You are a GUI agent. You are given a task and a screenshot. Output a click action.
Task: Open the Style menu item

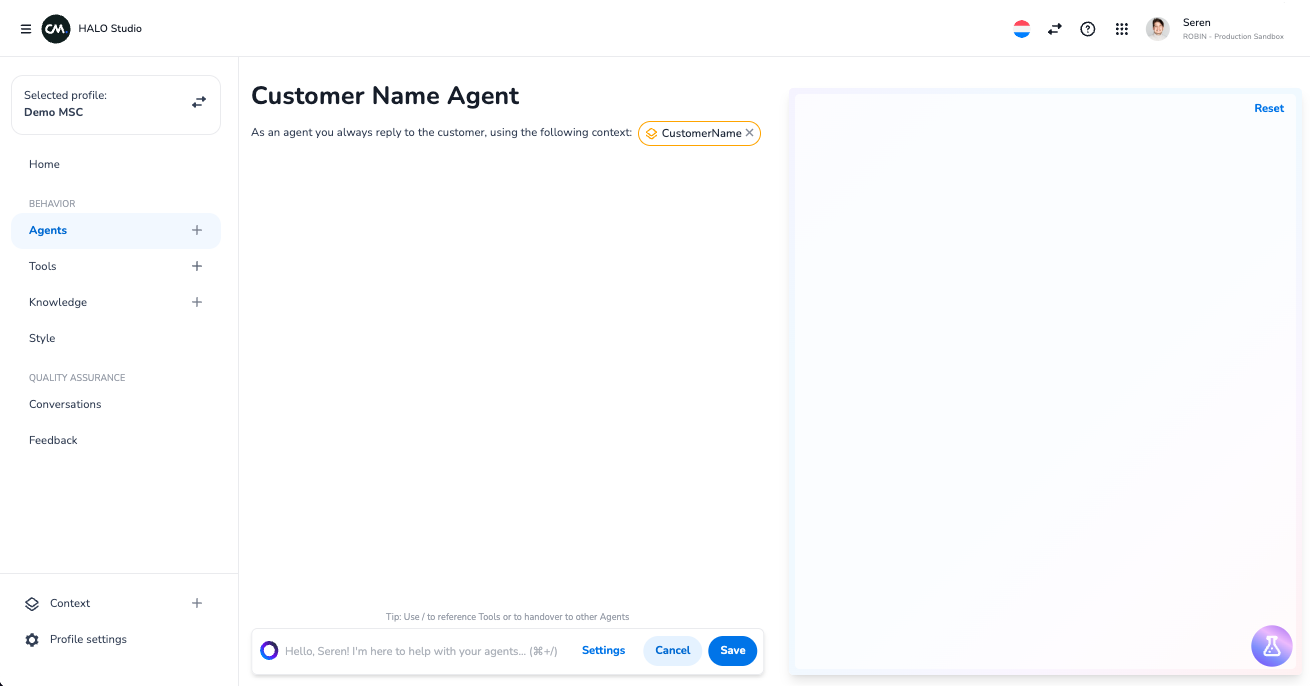click(42, 338)
